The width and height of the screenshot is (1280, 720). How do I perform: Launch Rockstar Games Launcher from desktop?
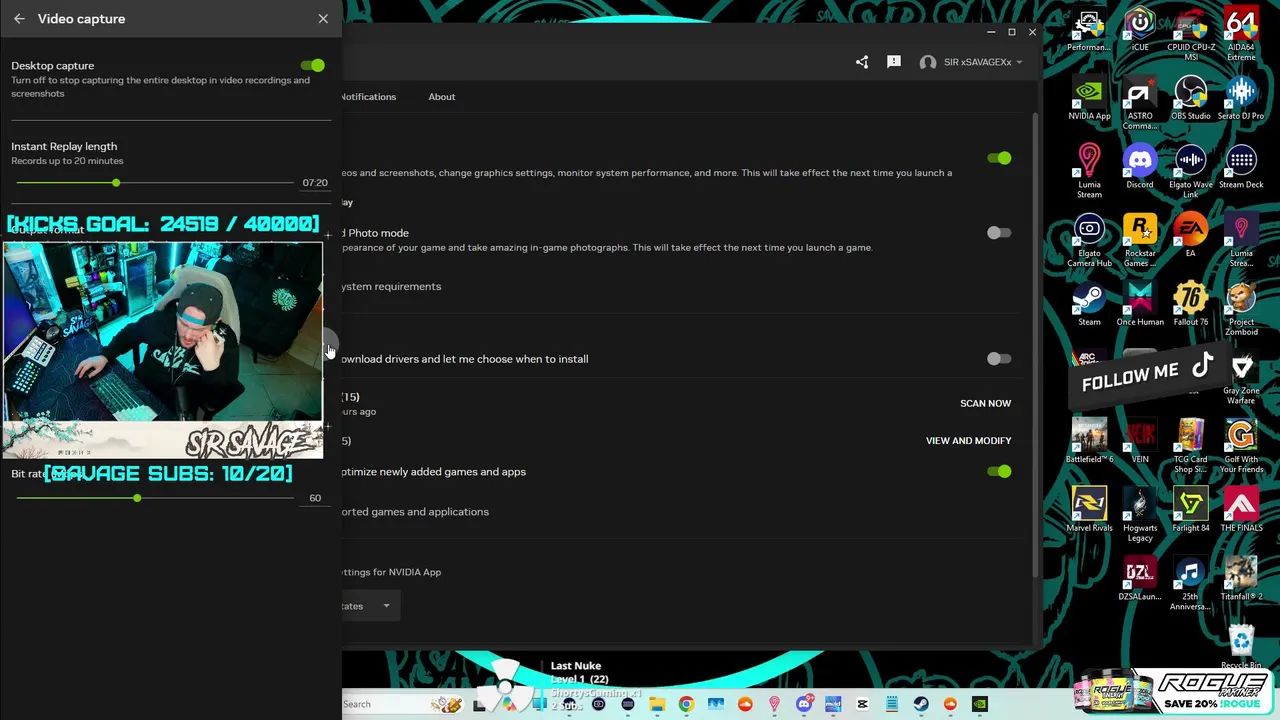(x=1140, y=241)
